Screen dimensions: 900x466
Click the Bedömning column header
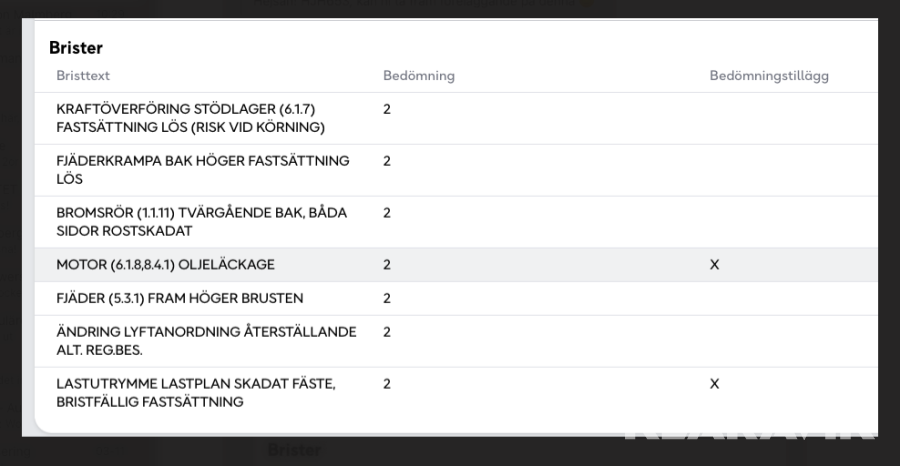(418, 76)
